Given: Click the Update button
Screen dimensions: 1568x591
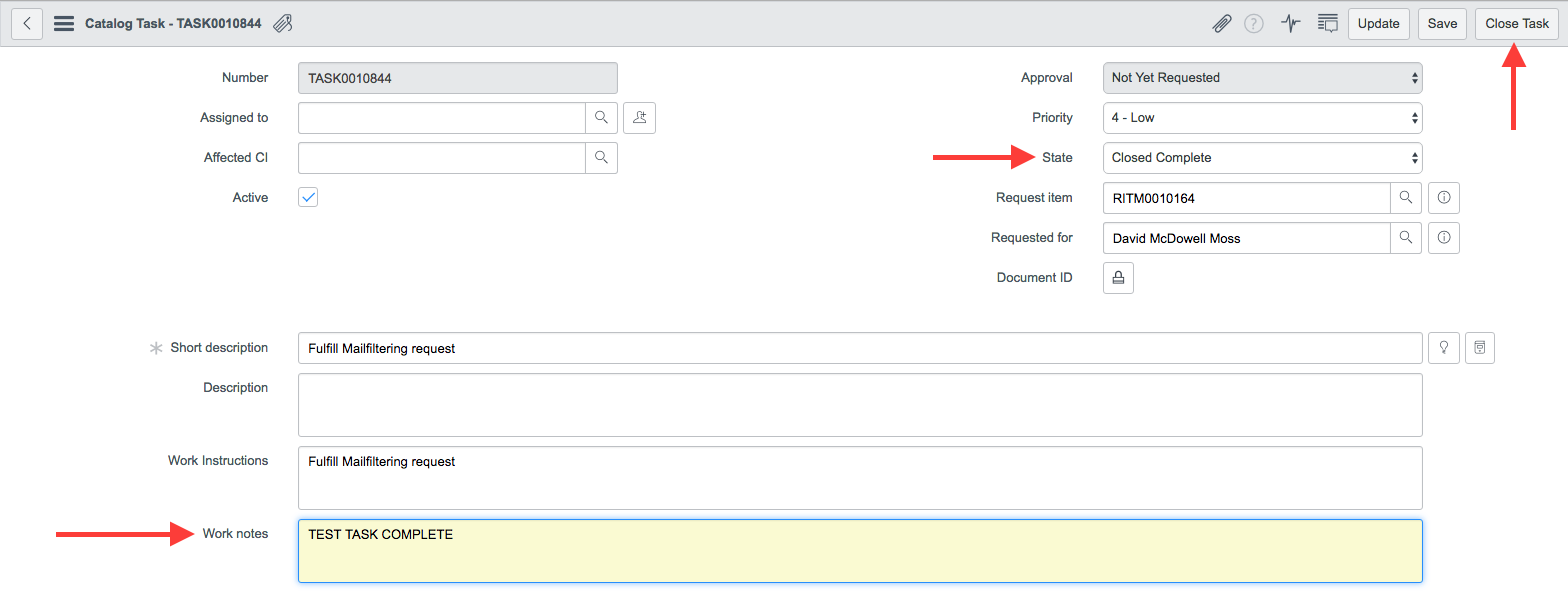Looking at the screenshot, I should tap(1378, 23).
